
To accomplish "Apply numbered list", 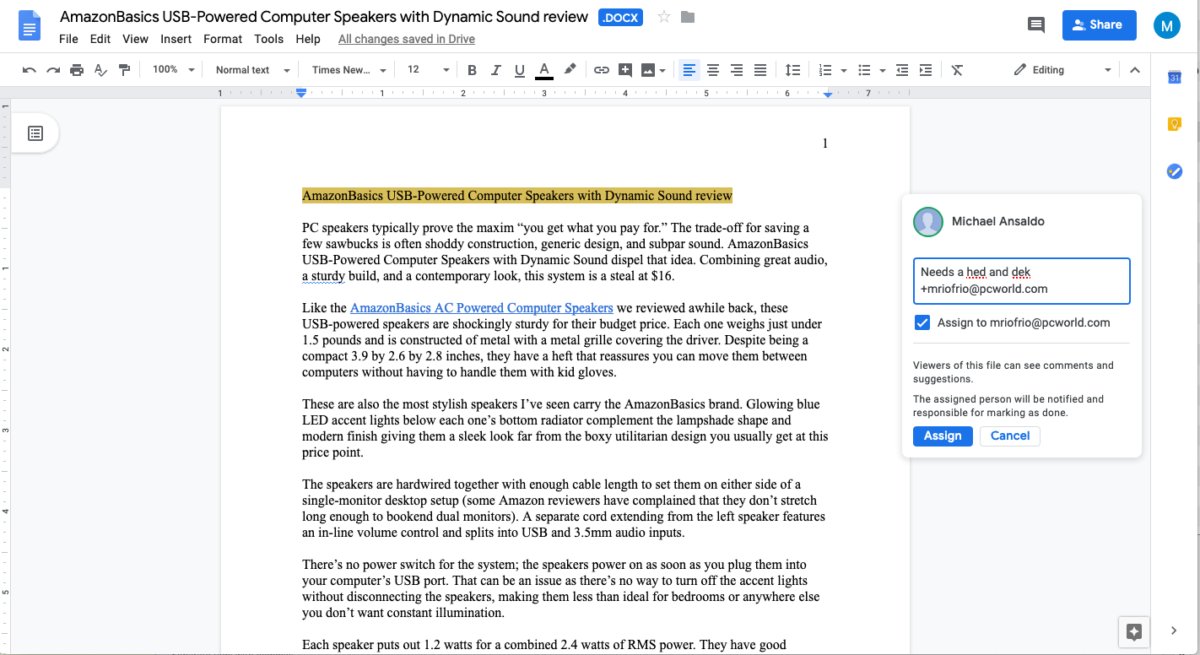I will point(825,70).
